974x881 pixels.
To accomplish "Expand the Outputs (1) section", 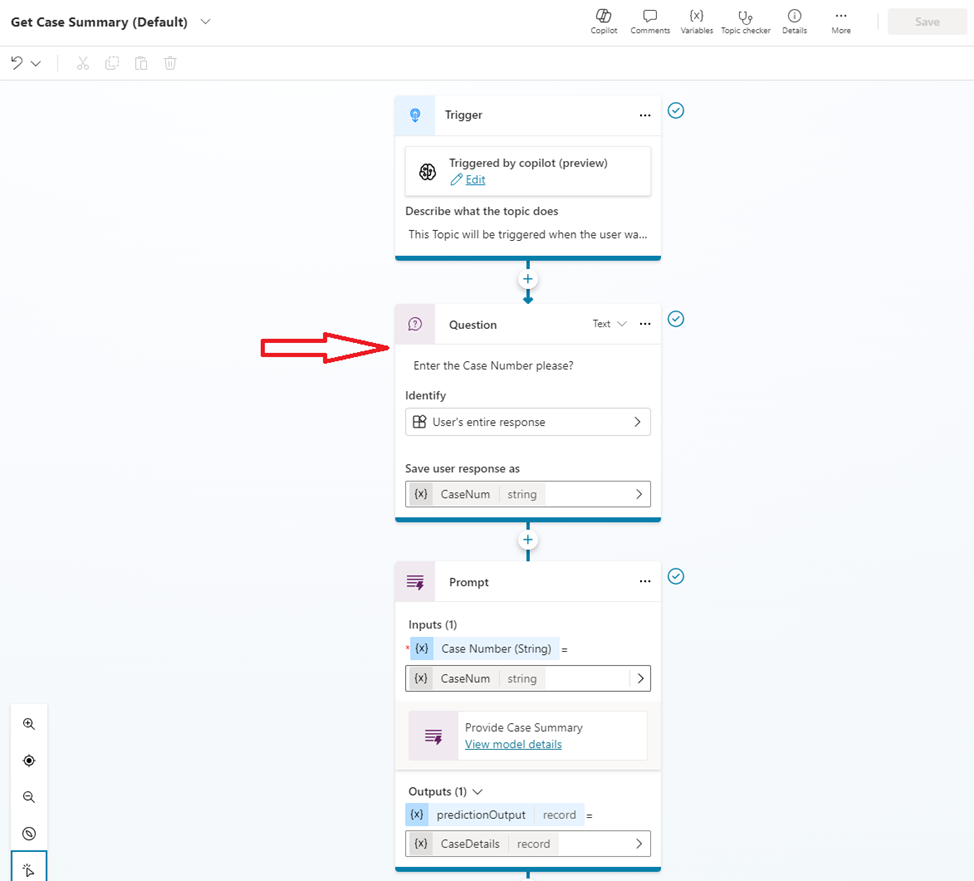I will (x=476, y=791).
